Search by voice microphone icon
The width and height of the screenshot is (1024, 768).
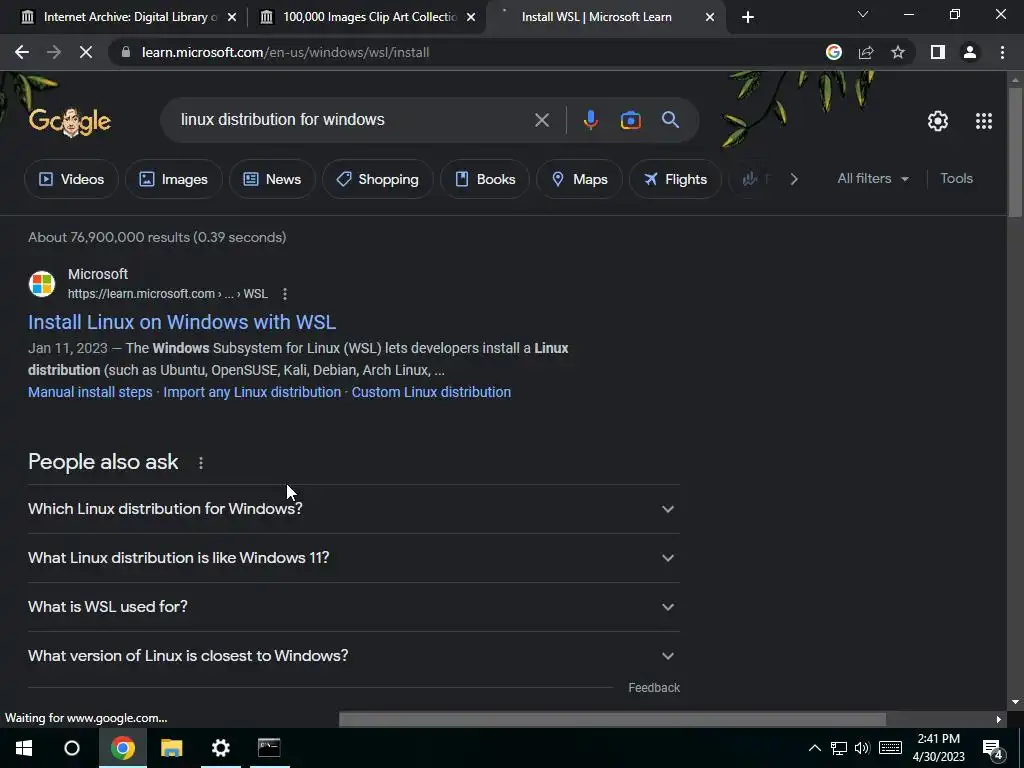(590, 120)
